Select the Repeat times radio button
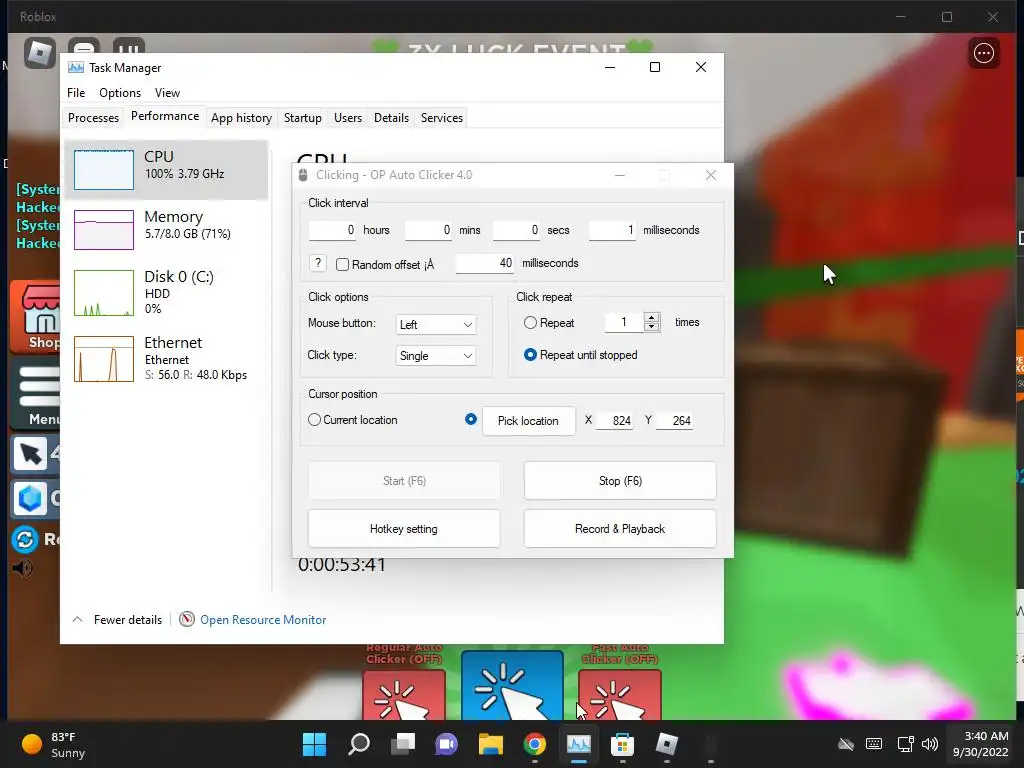 tap(530, 323)
